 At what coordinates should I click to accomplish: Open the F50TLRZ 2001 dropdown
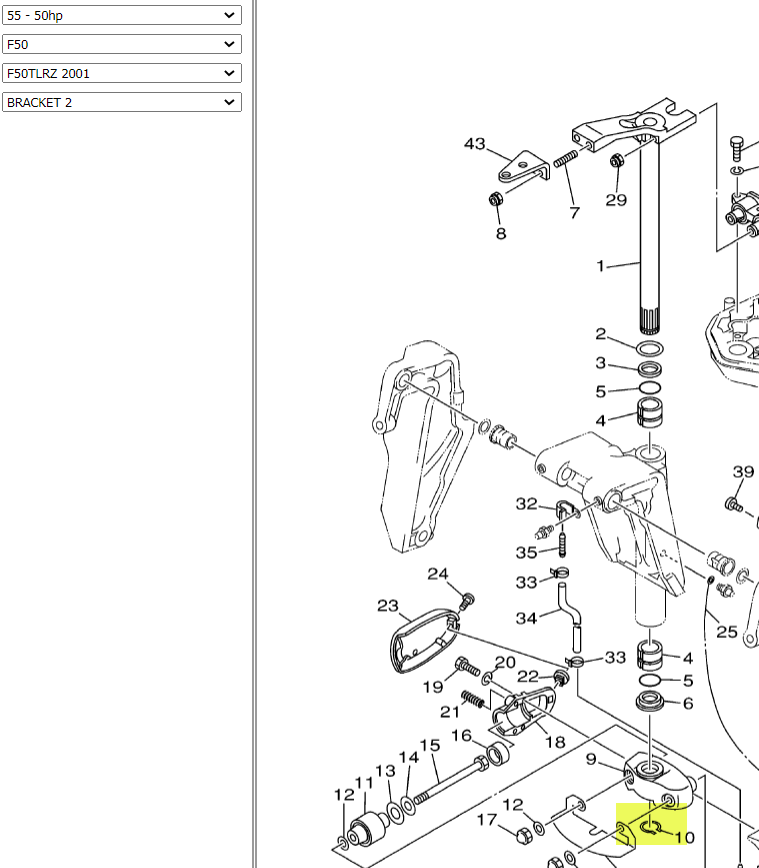pos(122,73)
